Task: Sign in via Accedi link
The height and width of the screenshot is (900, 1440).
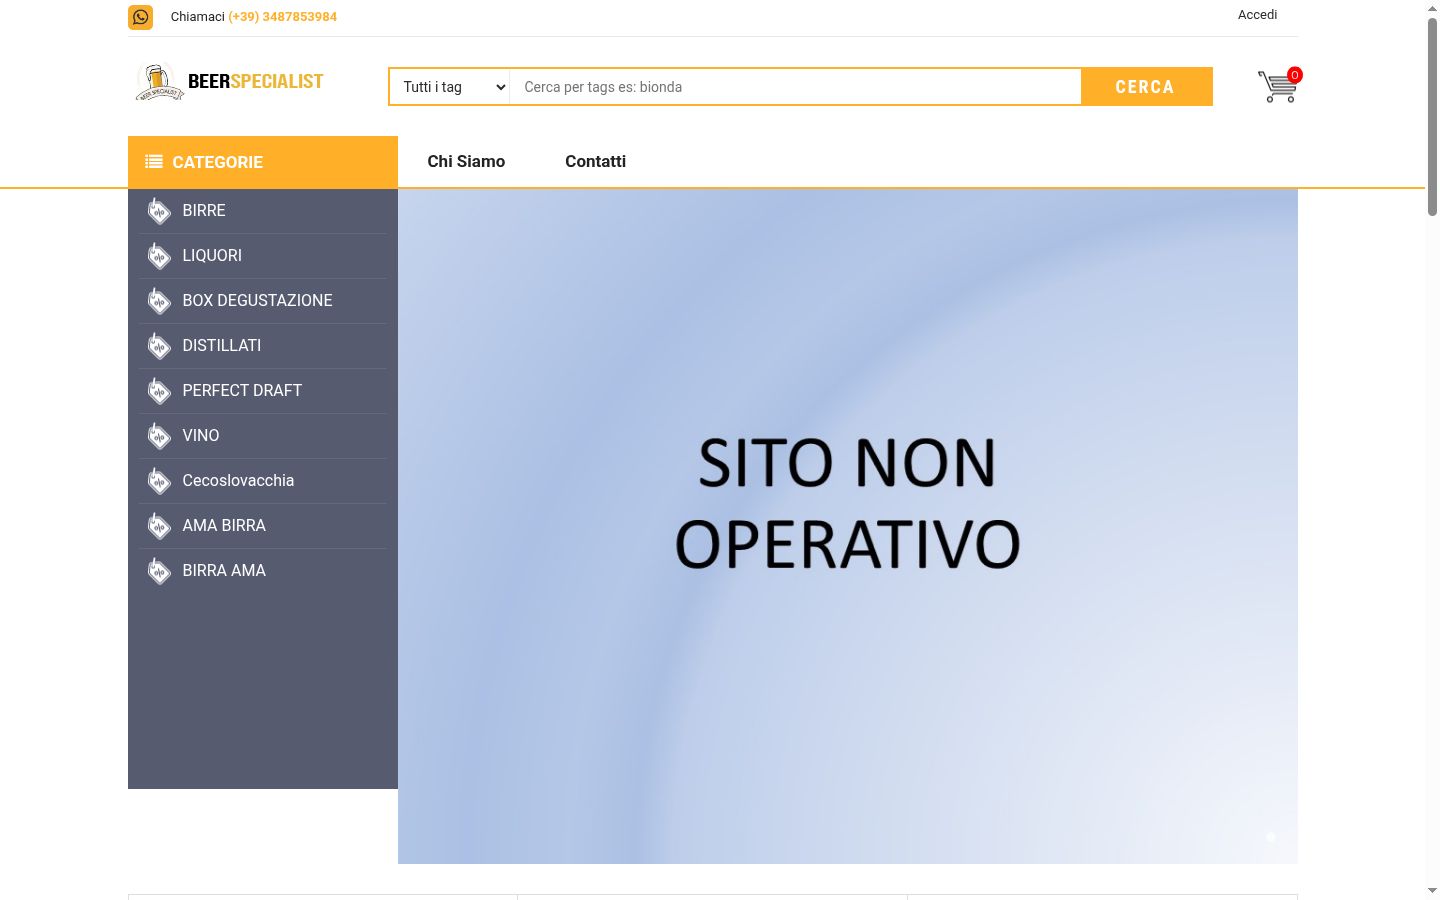Action: pyautogui.click(x=1257, y=15)
